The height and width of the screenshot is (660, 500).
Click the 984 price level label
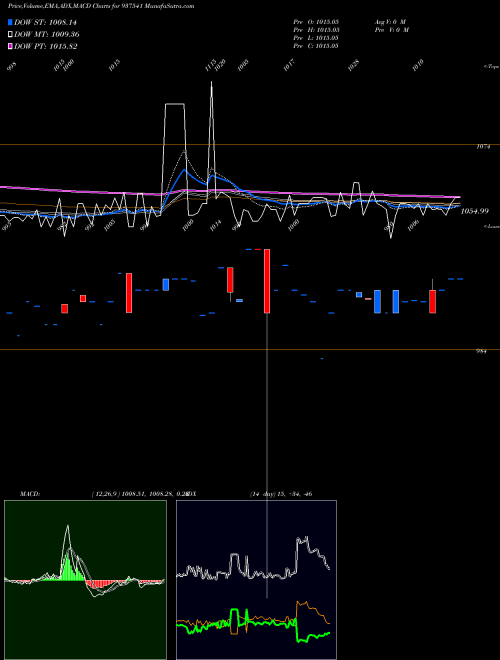(481, 351)
